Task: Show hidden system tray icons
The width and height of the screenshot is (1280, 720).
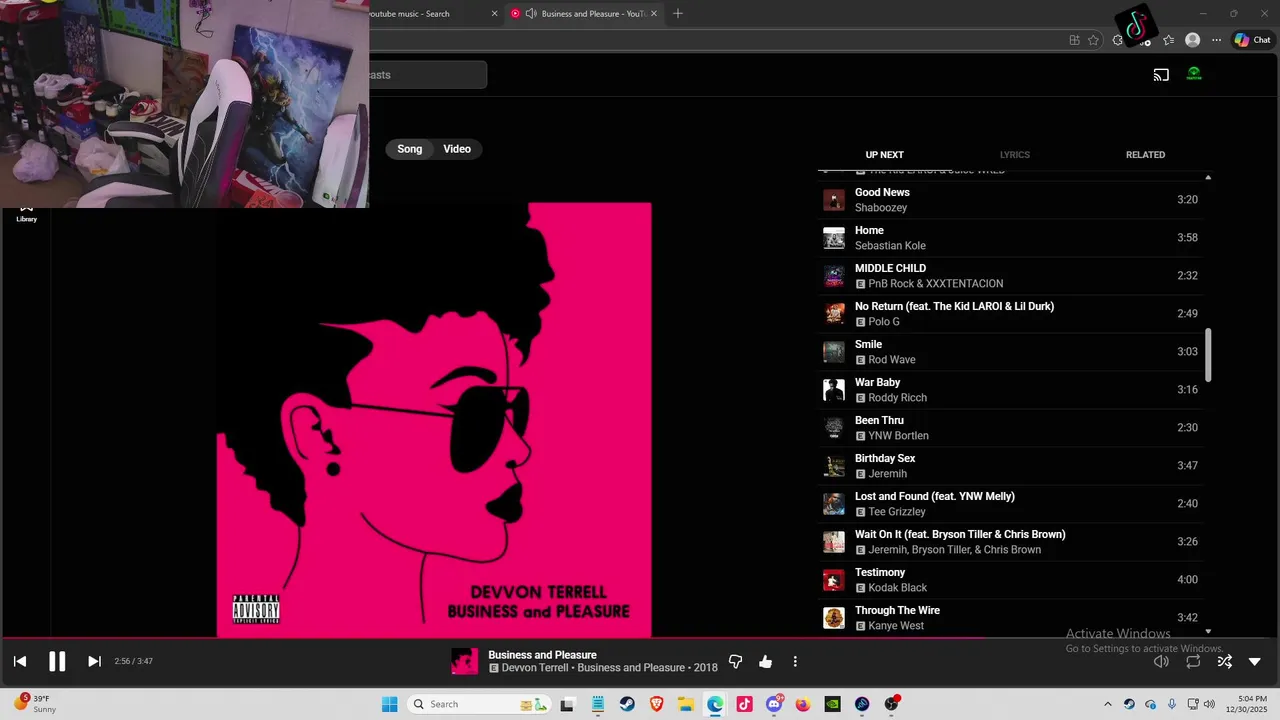Action: pos(1107,704)
